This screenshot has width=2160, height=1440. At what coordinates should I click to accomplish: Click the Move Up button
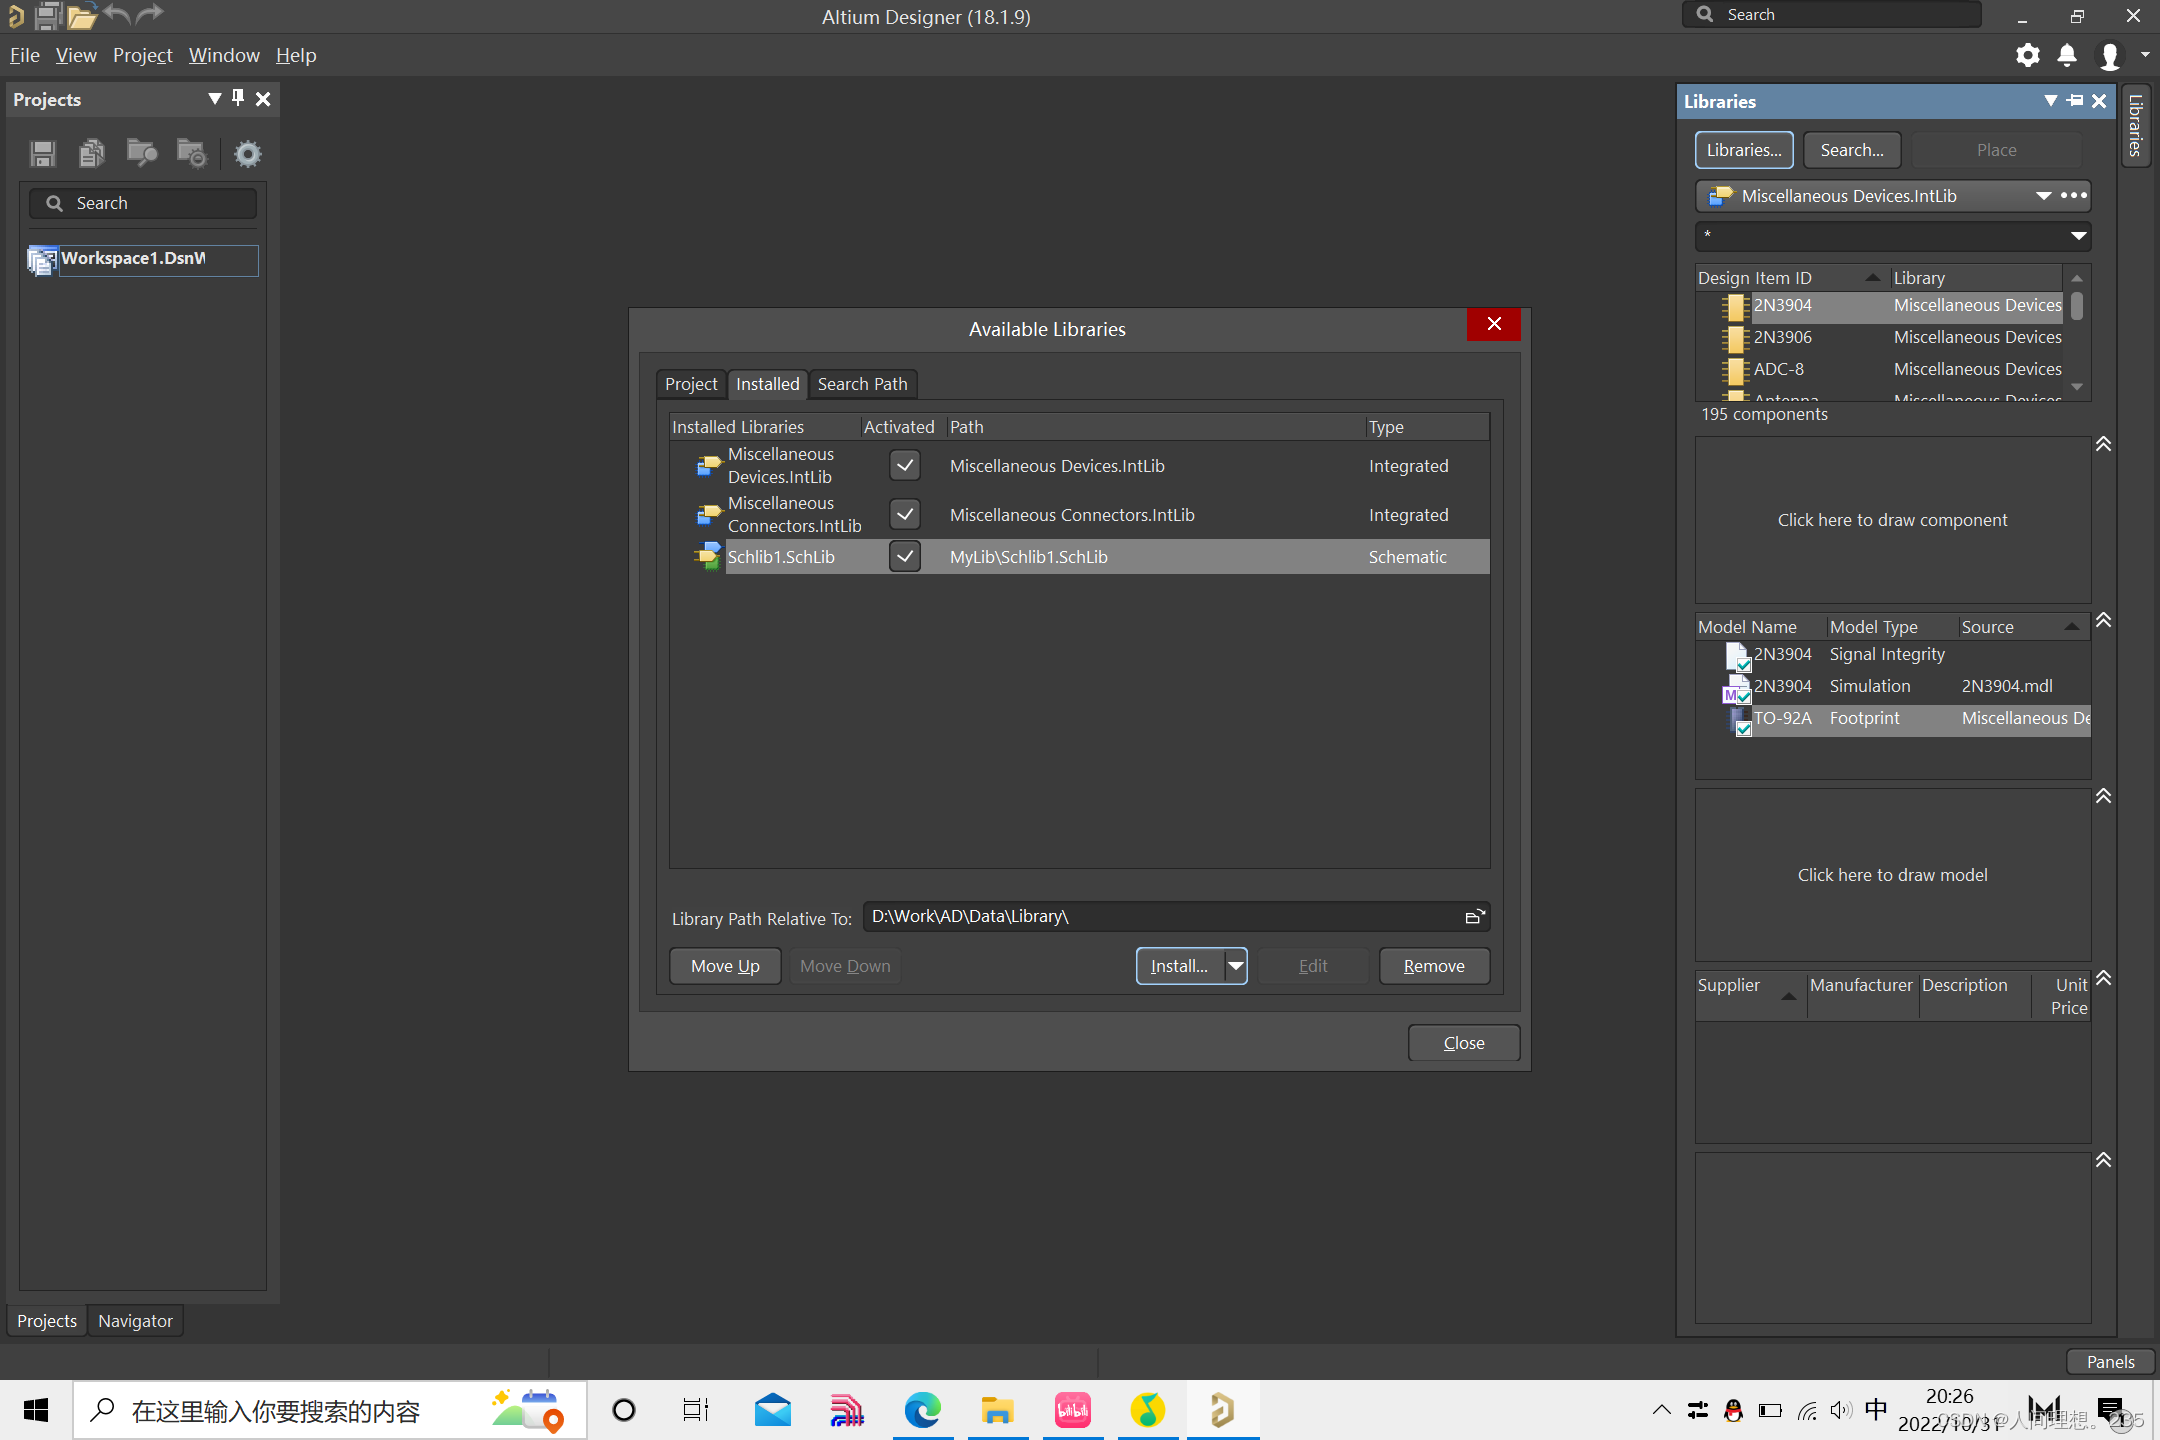(x=725, y=966)
